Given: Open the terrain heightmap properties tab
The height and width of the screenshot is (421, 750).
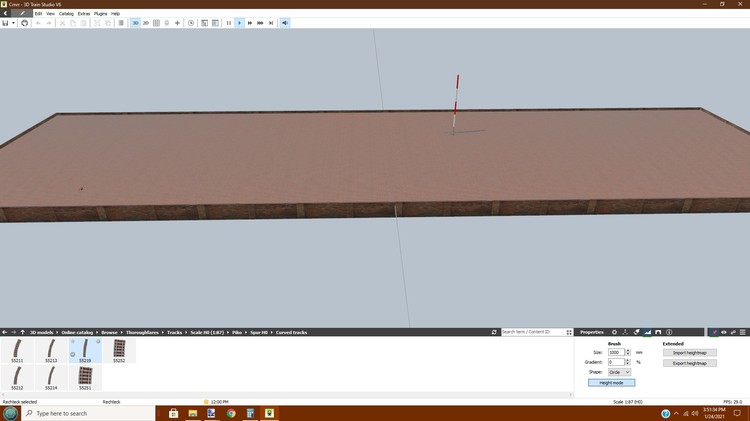Looking at the screenshot, I should coord(648,332).
